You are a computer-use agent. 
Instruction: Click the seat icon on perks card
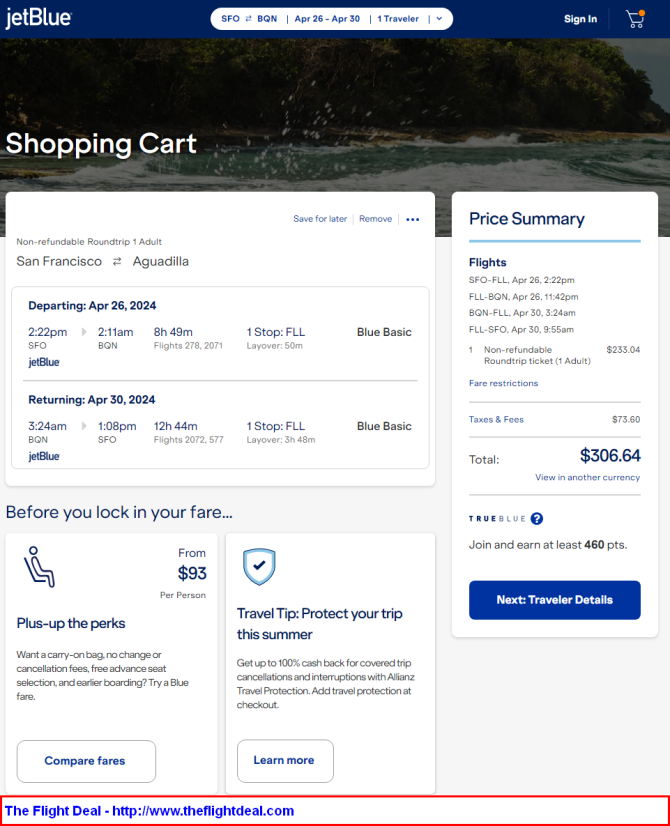[x=39, y=567]
